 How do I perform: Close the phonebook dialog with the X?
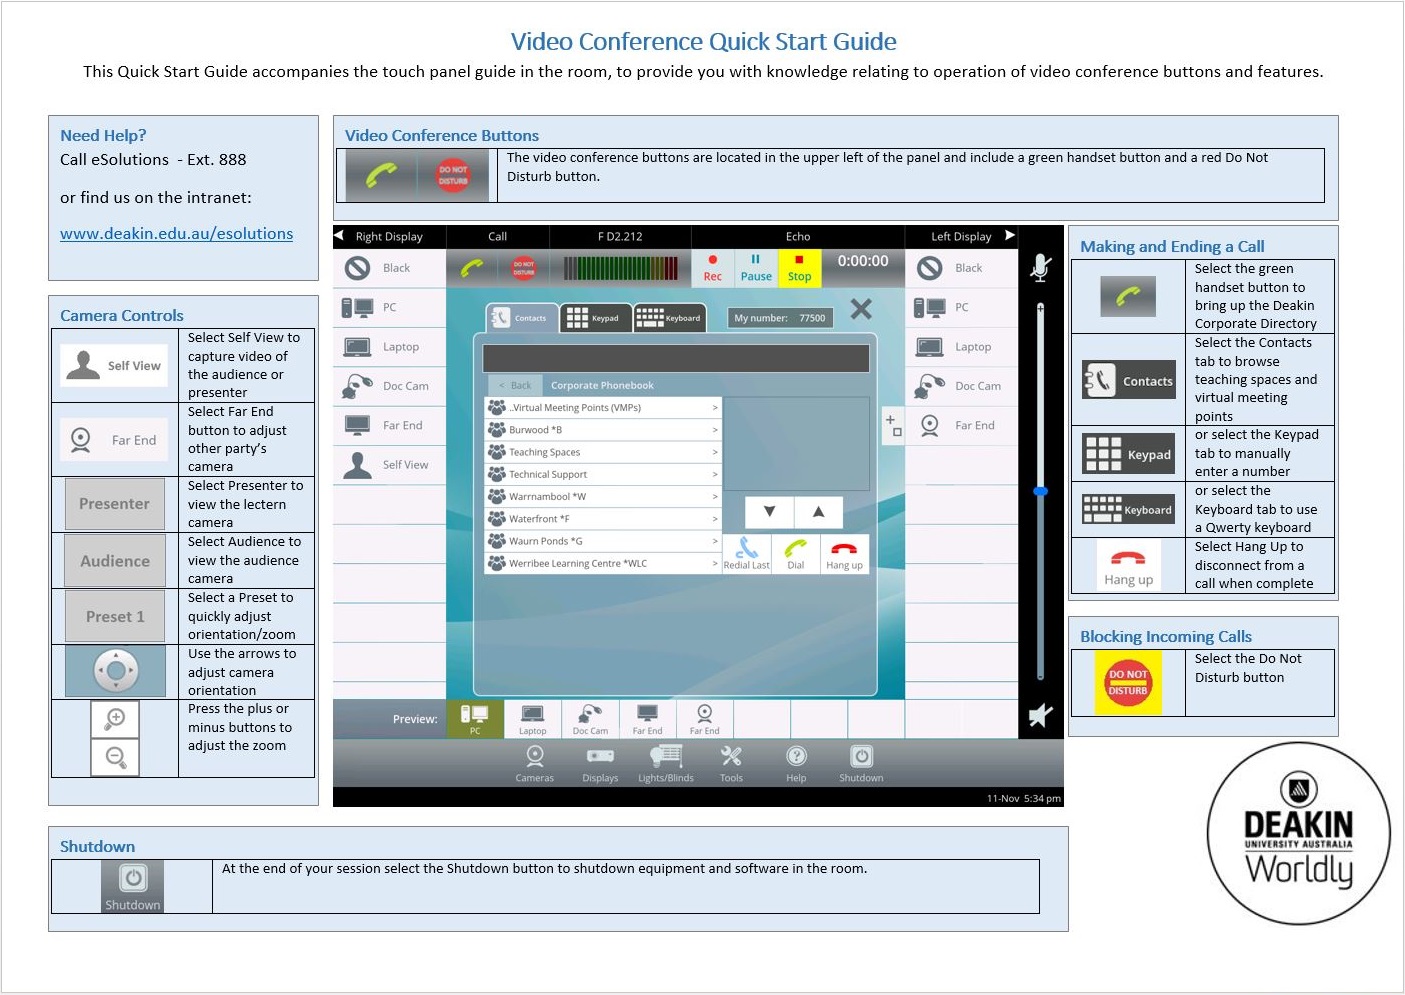click(861, 309)
